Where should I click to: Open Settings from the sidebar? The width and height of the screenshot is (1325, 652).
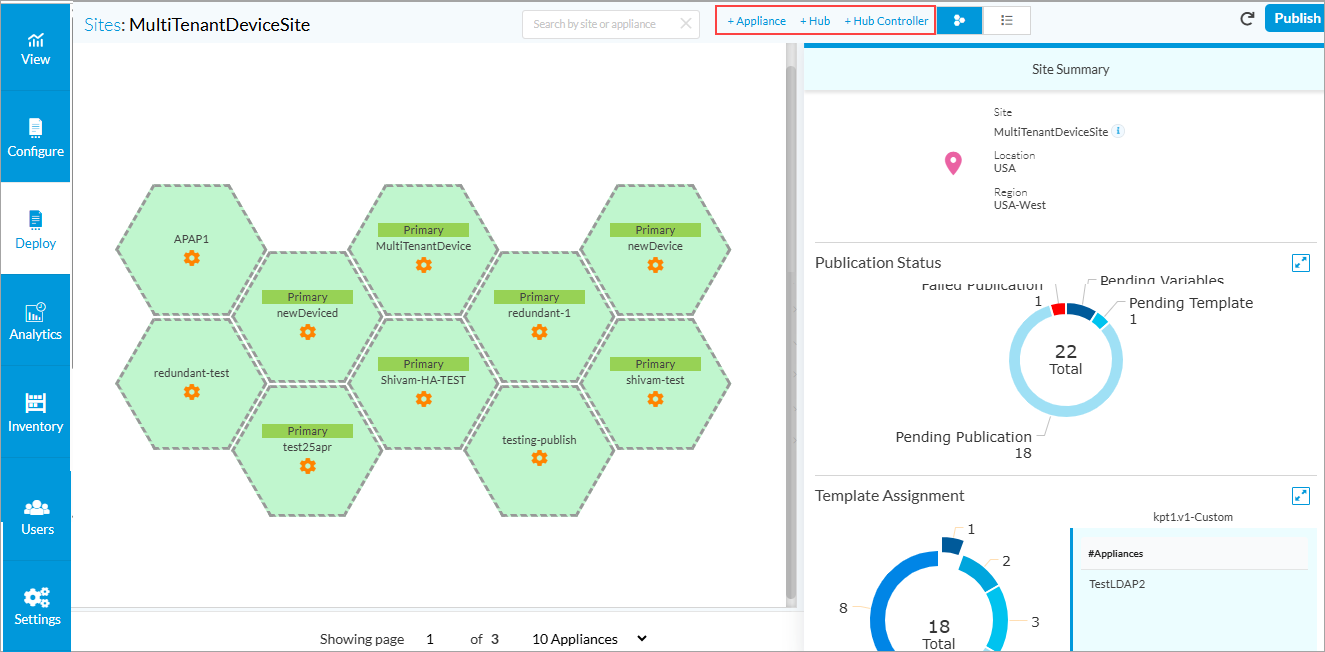37,606
